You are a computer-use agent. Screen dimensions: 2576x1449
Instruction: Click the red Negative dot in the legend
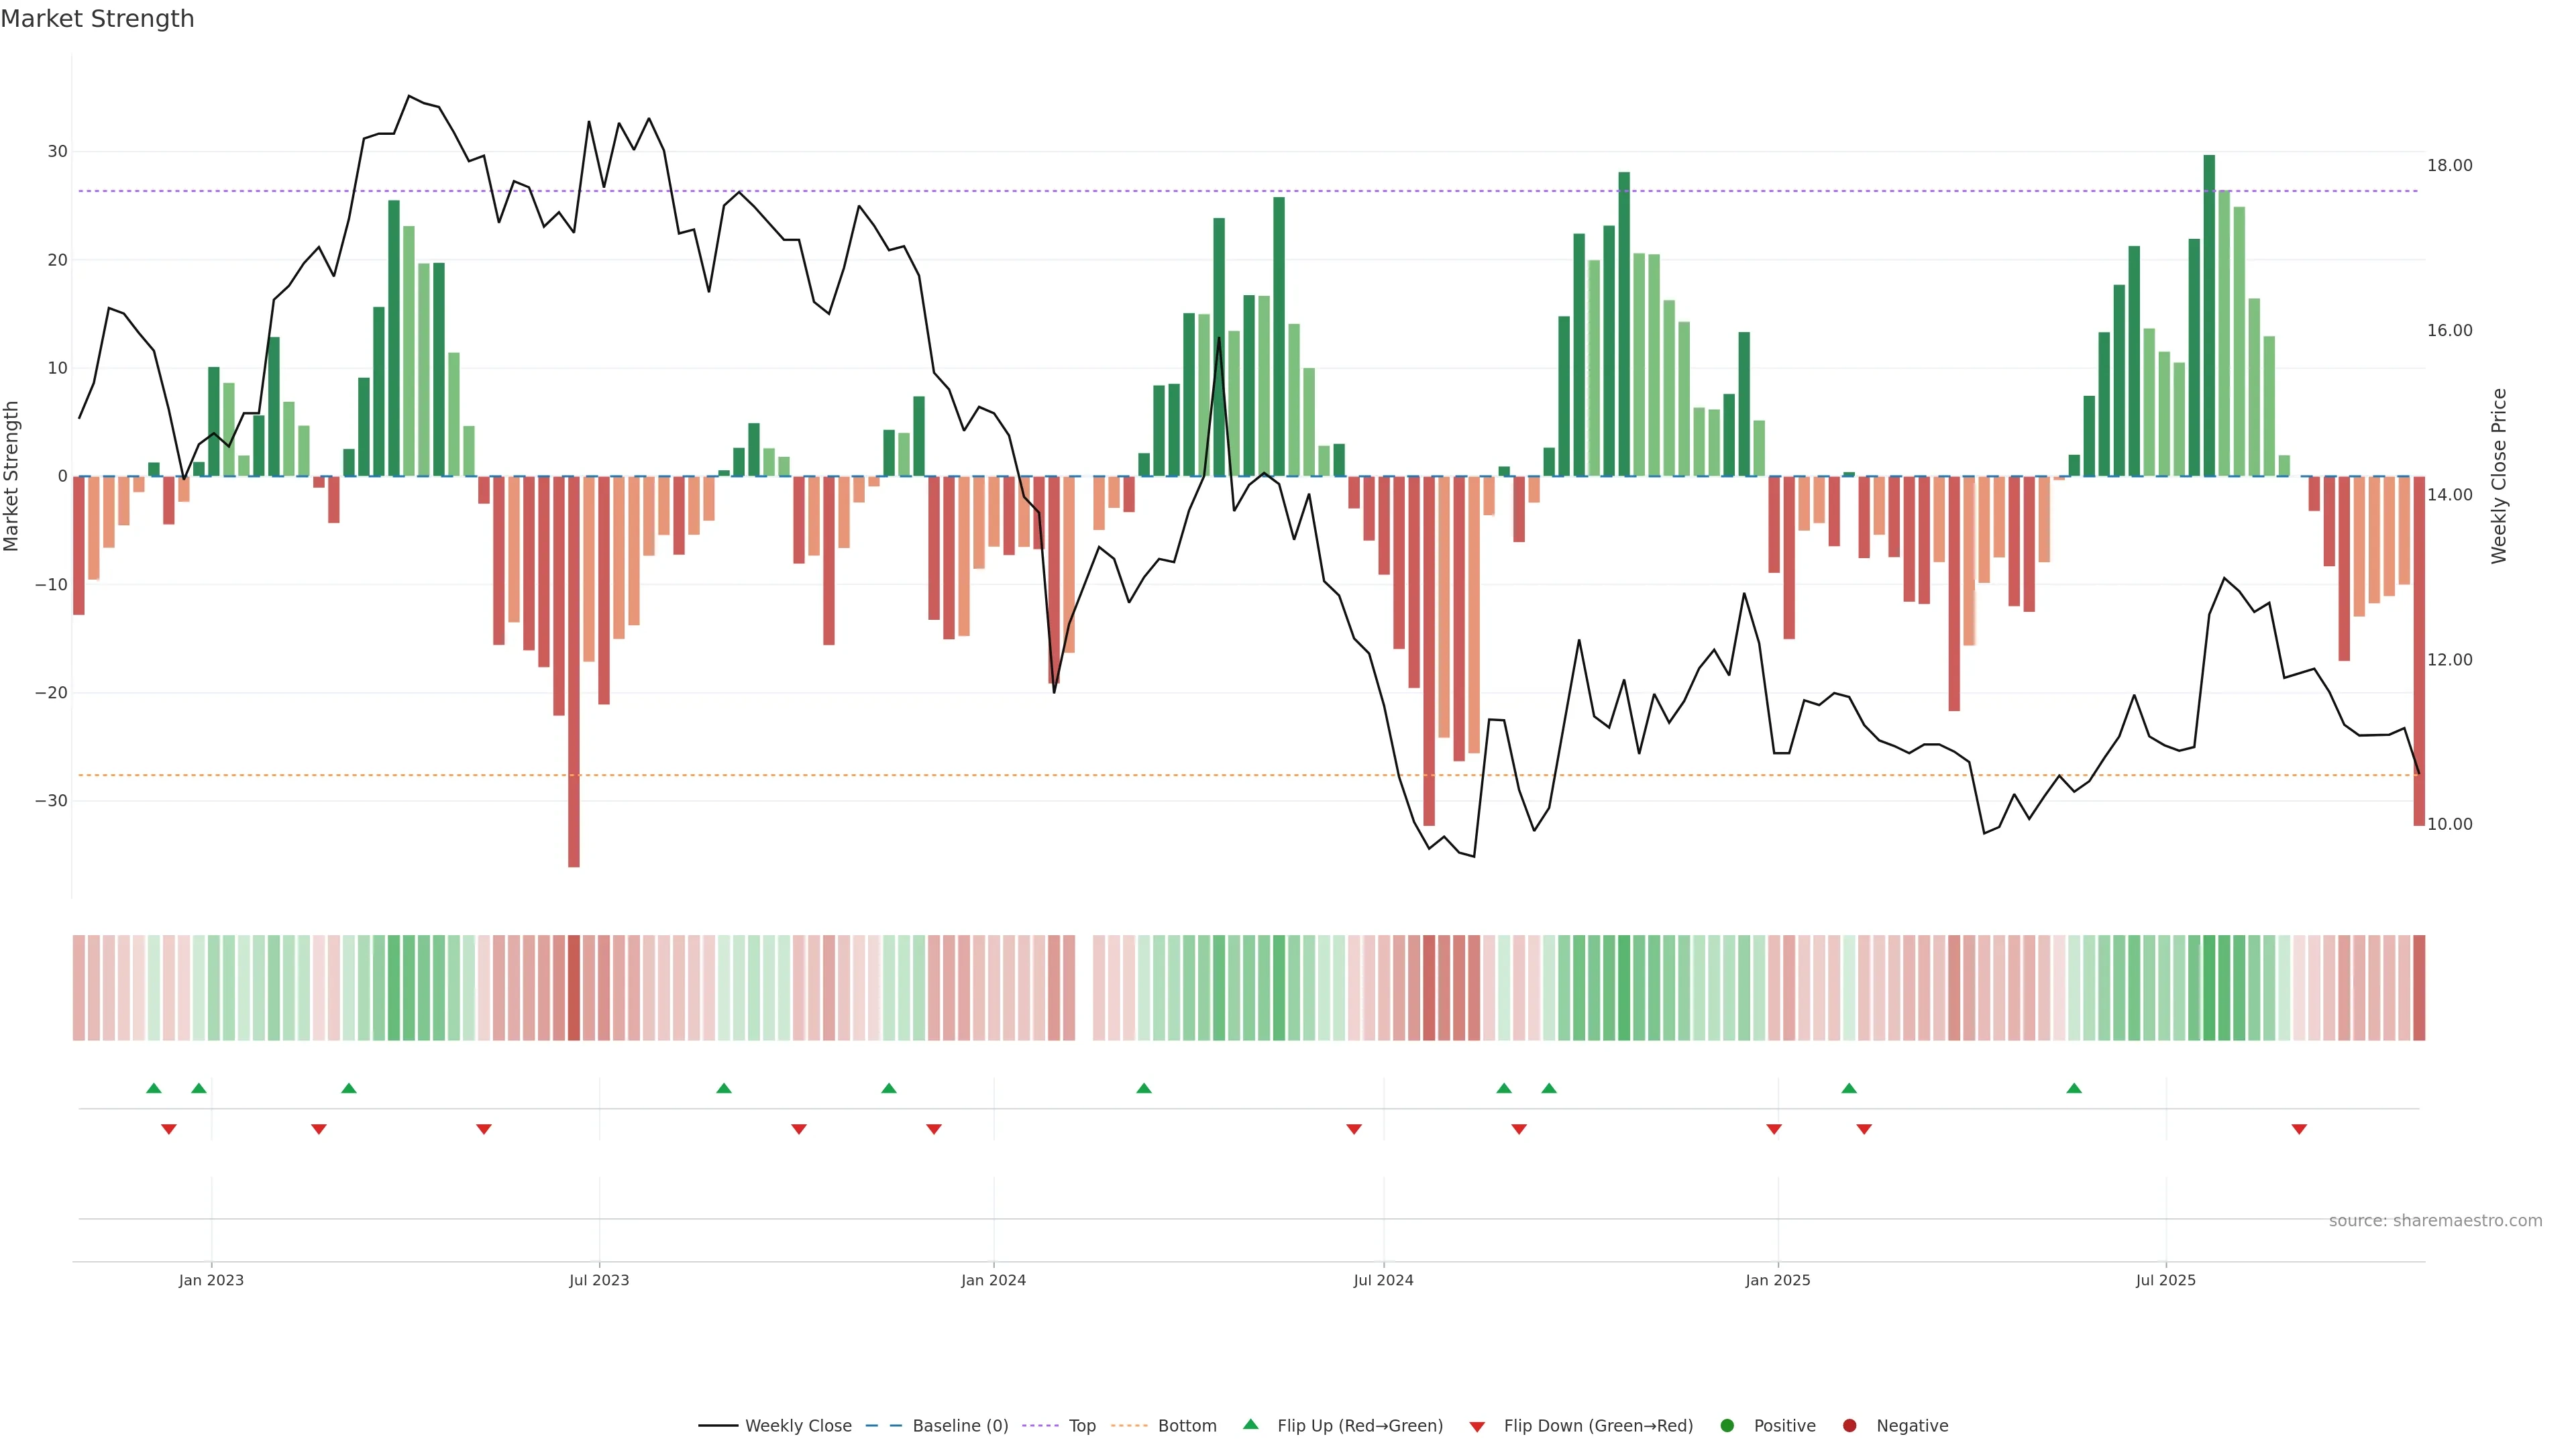[1849, 1426]
